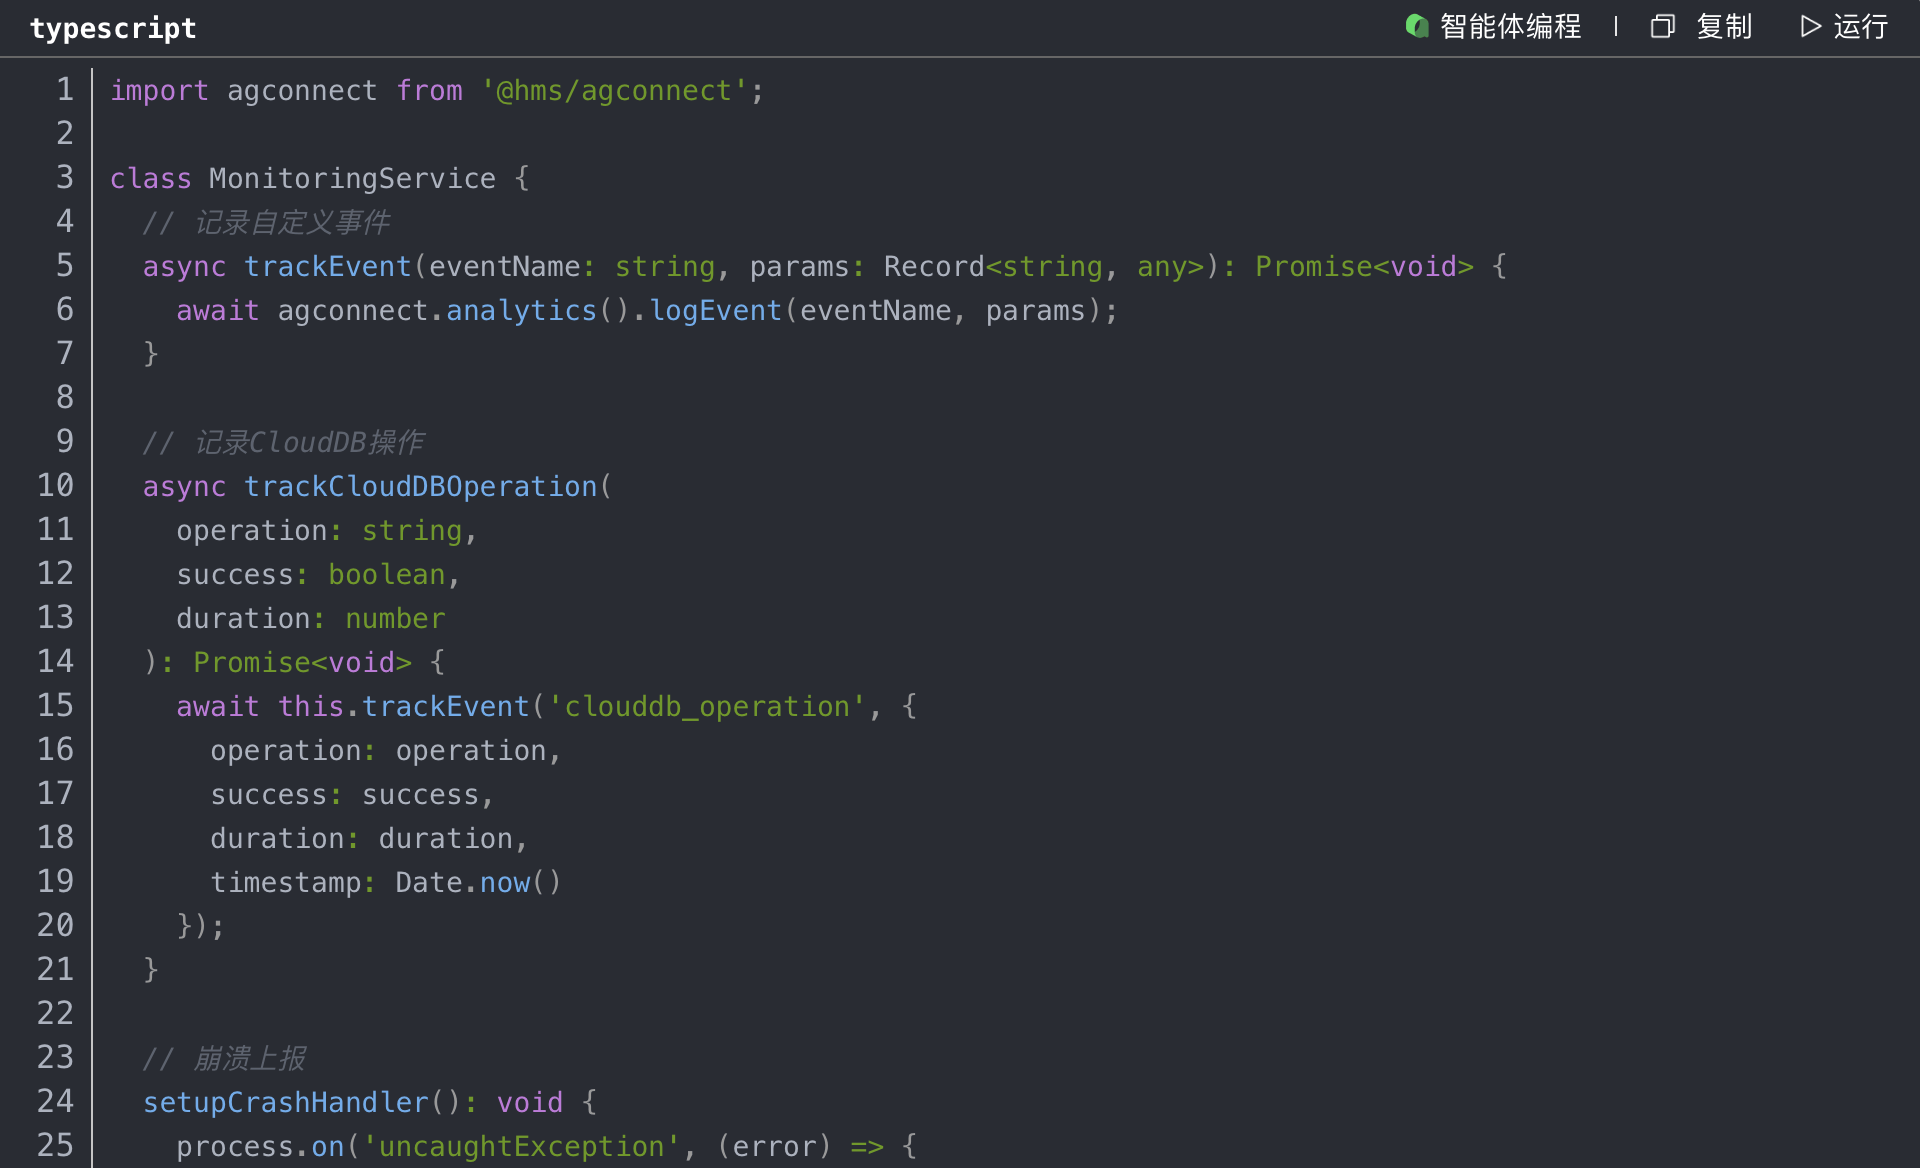Click the 崩溃上报 comment line

(225, 1059)
